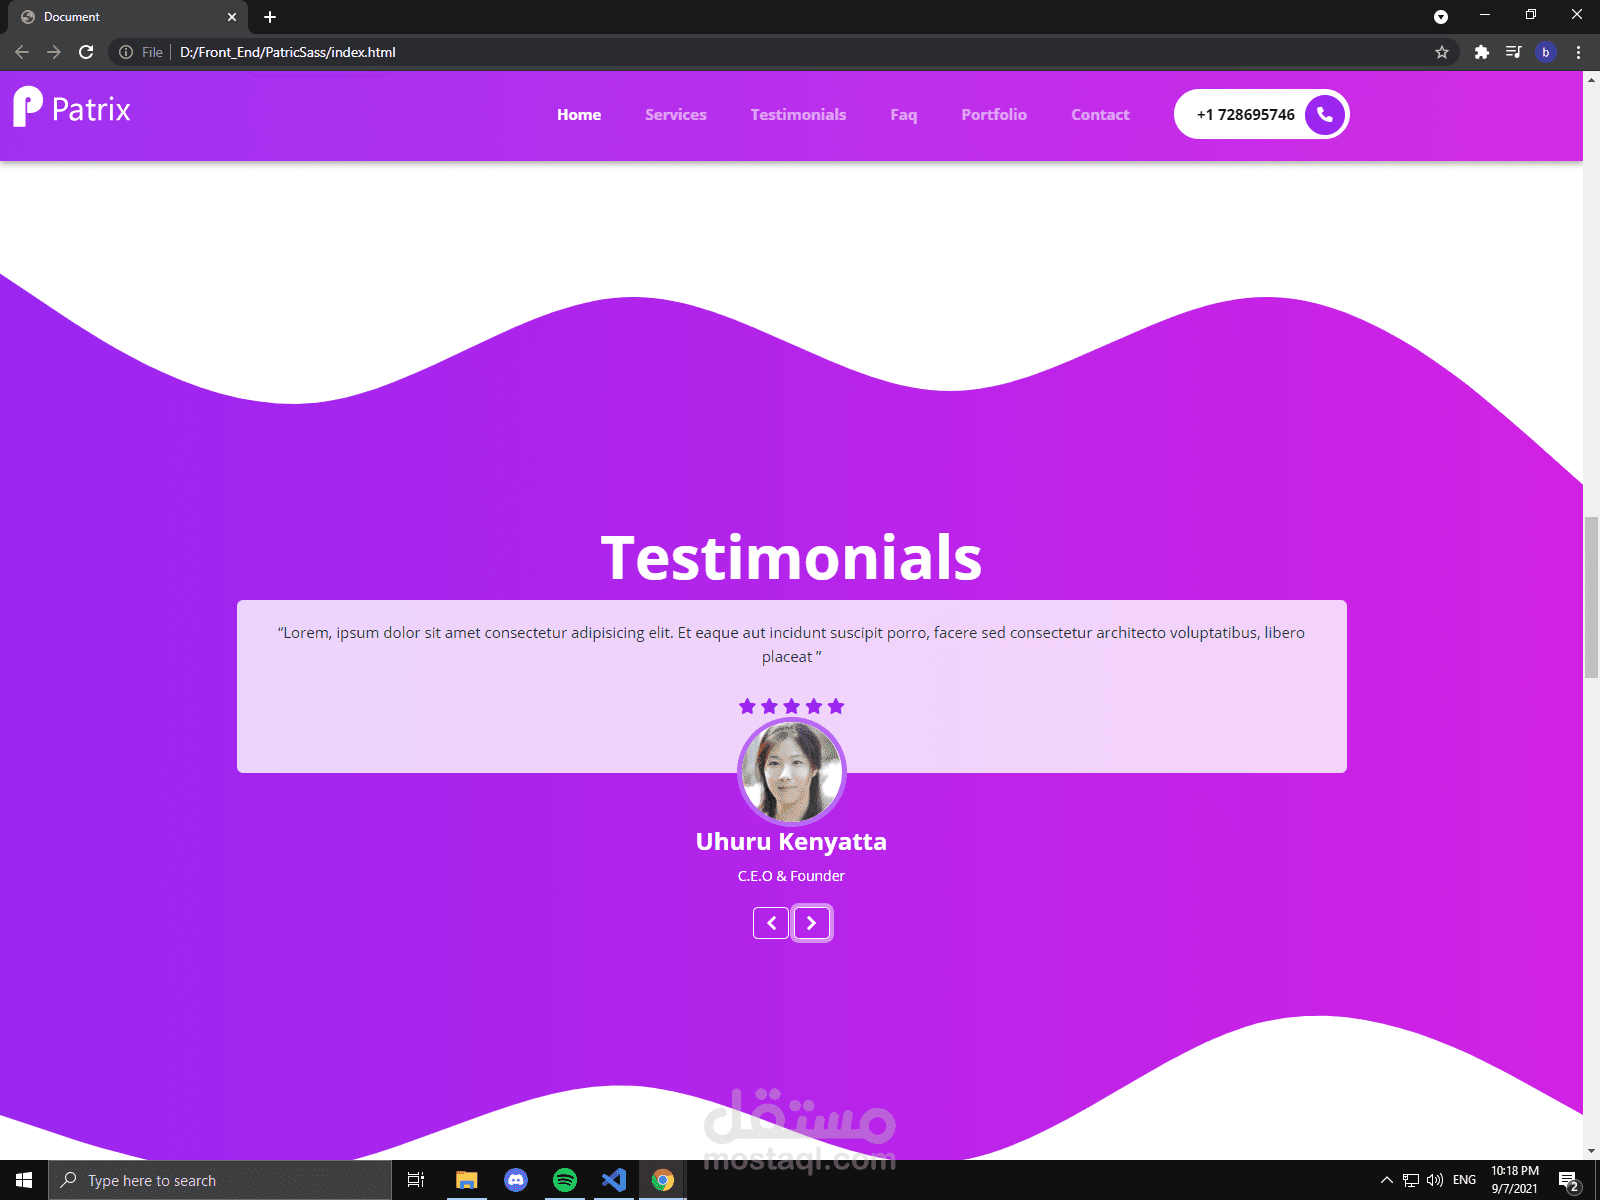Go back in browser history

tap(22, 52)
